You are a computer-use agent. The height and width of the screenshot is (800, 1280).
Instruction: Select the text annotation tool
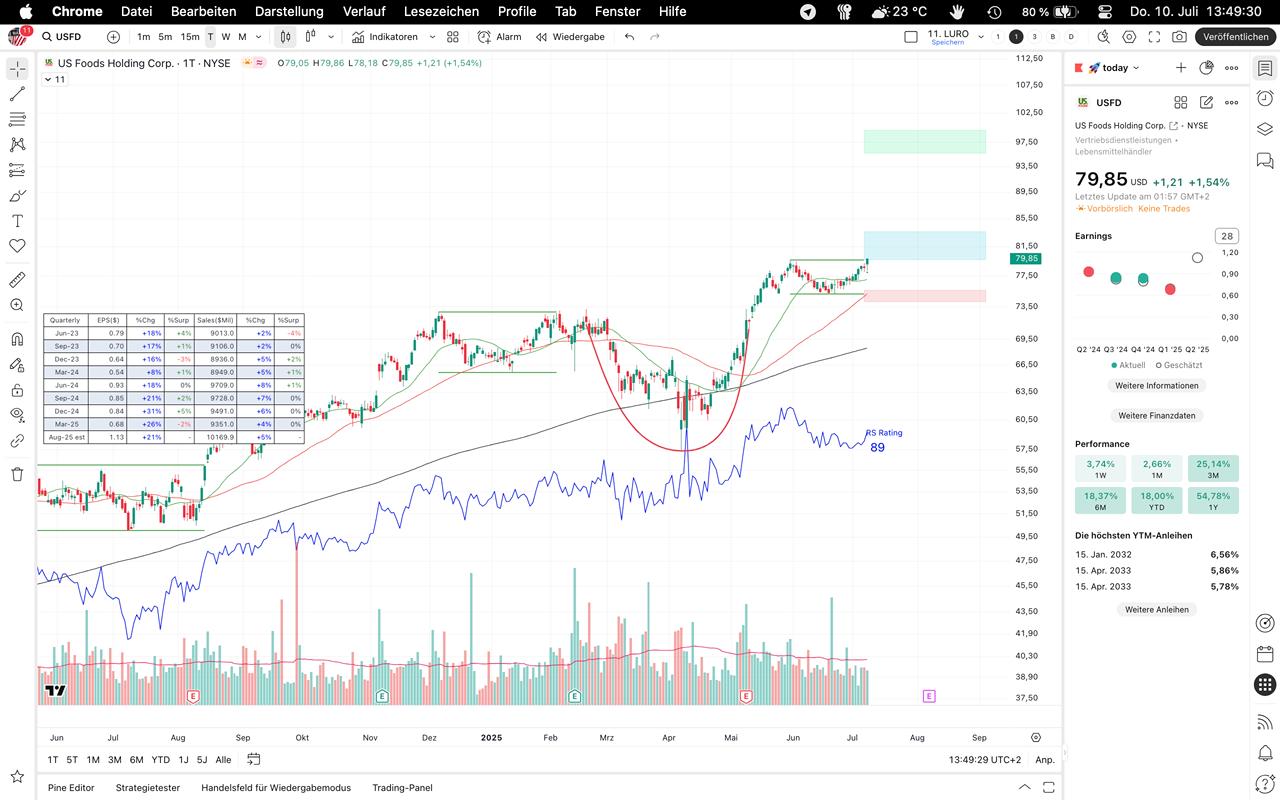(x=17, y=221)
